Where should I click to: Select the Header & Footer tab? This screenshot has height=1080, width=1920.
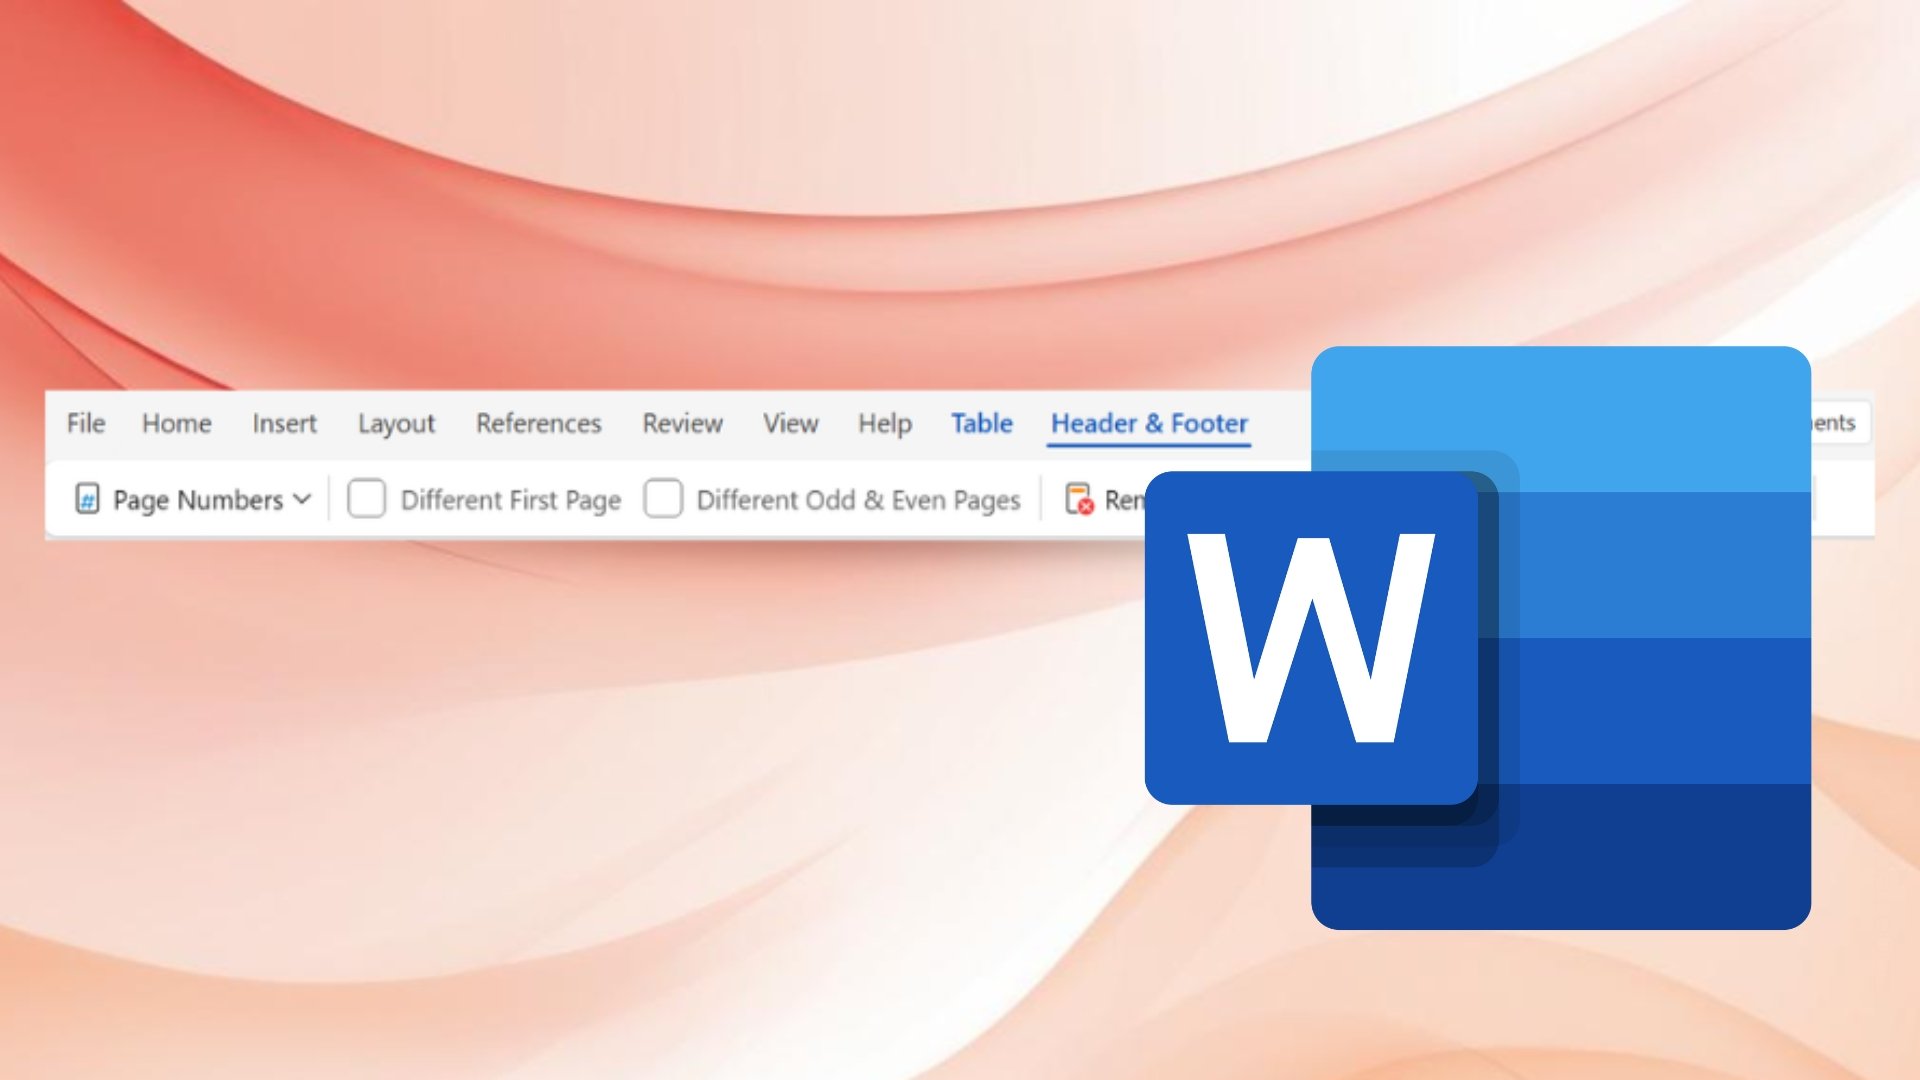1149,423
